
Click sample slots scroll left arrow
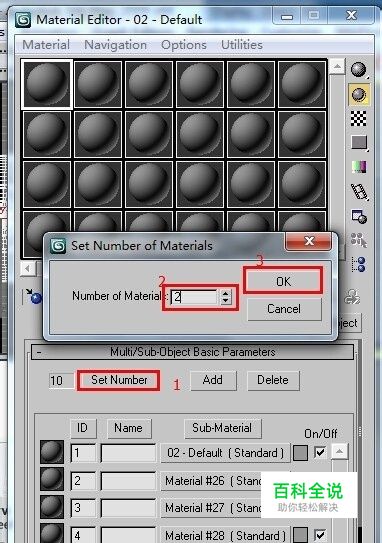pos(28,268)
